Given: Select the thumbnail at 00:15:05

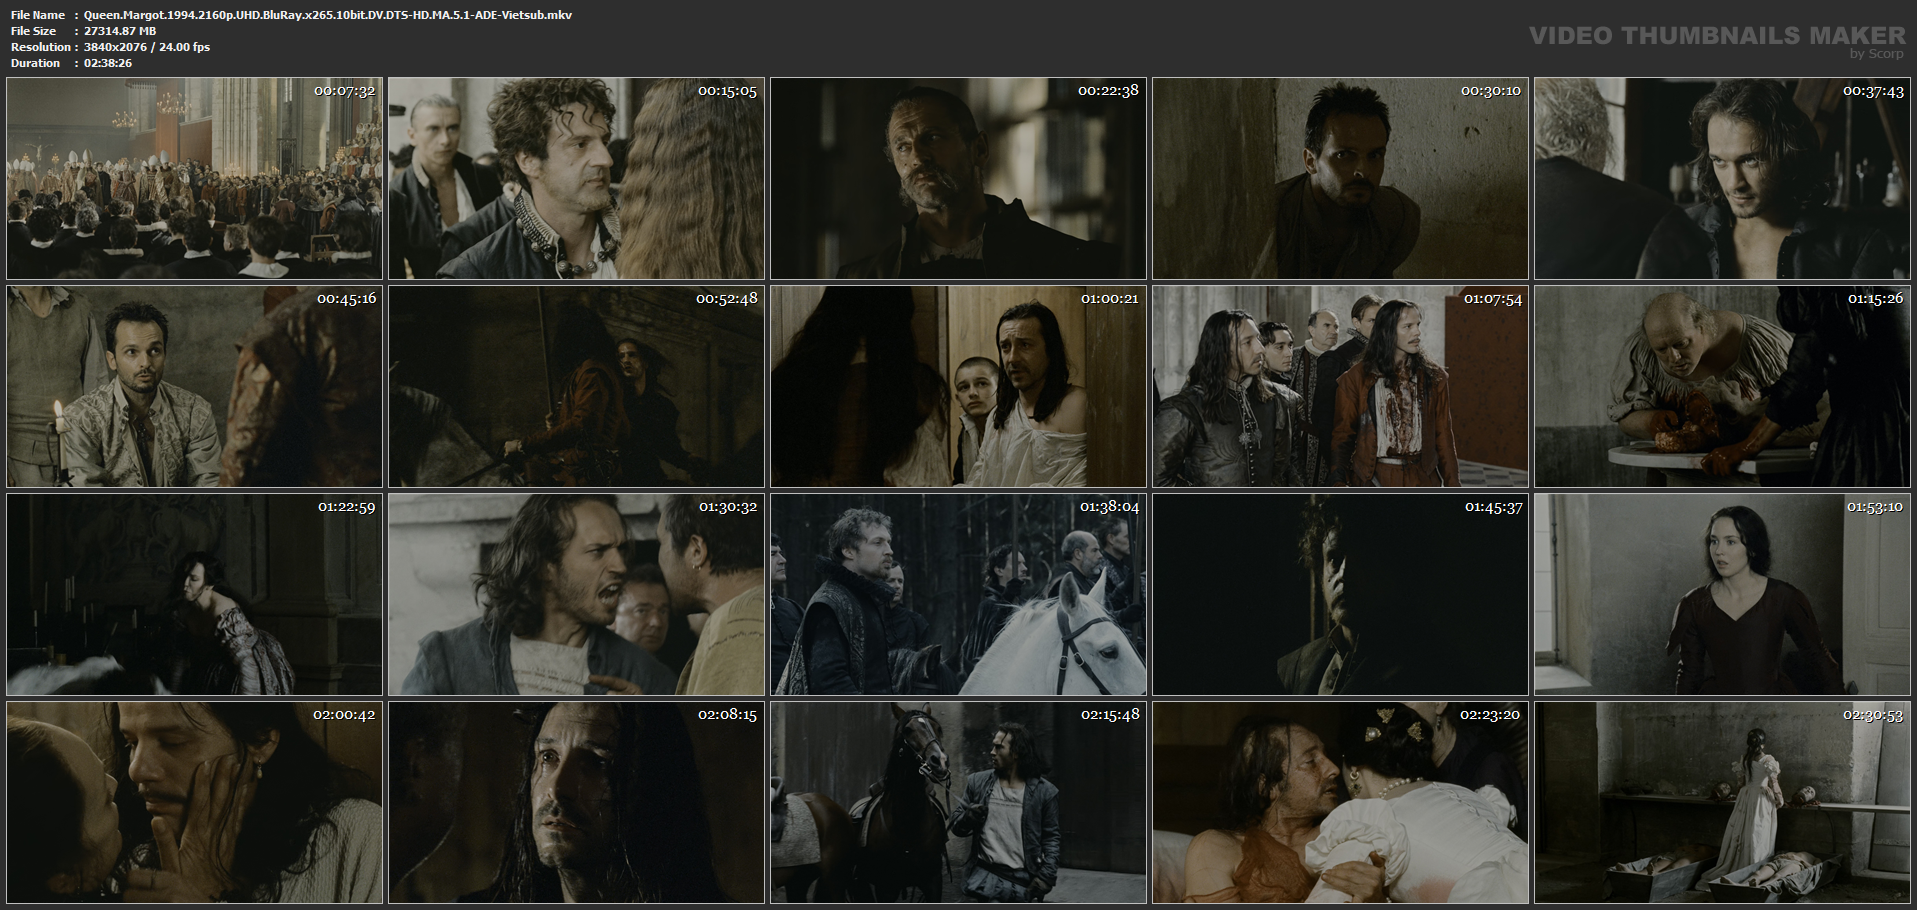Looking at the screenshot, I should pos(577,179).
